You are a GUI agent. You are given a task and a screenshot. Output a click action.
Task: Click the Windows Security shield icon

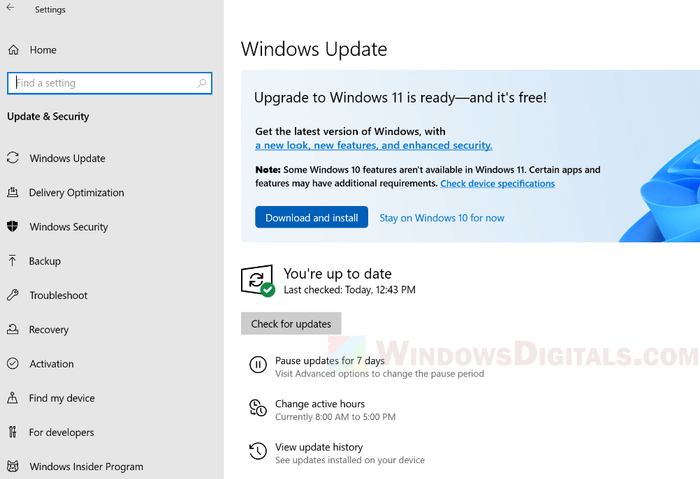(12, 226)
